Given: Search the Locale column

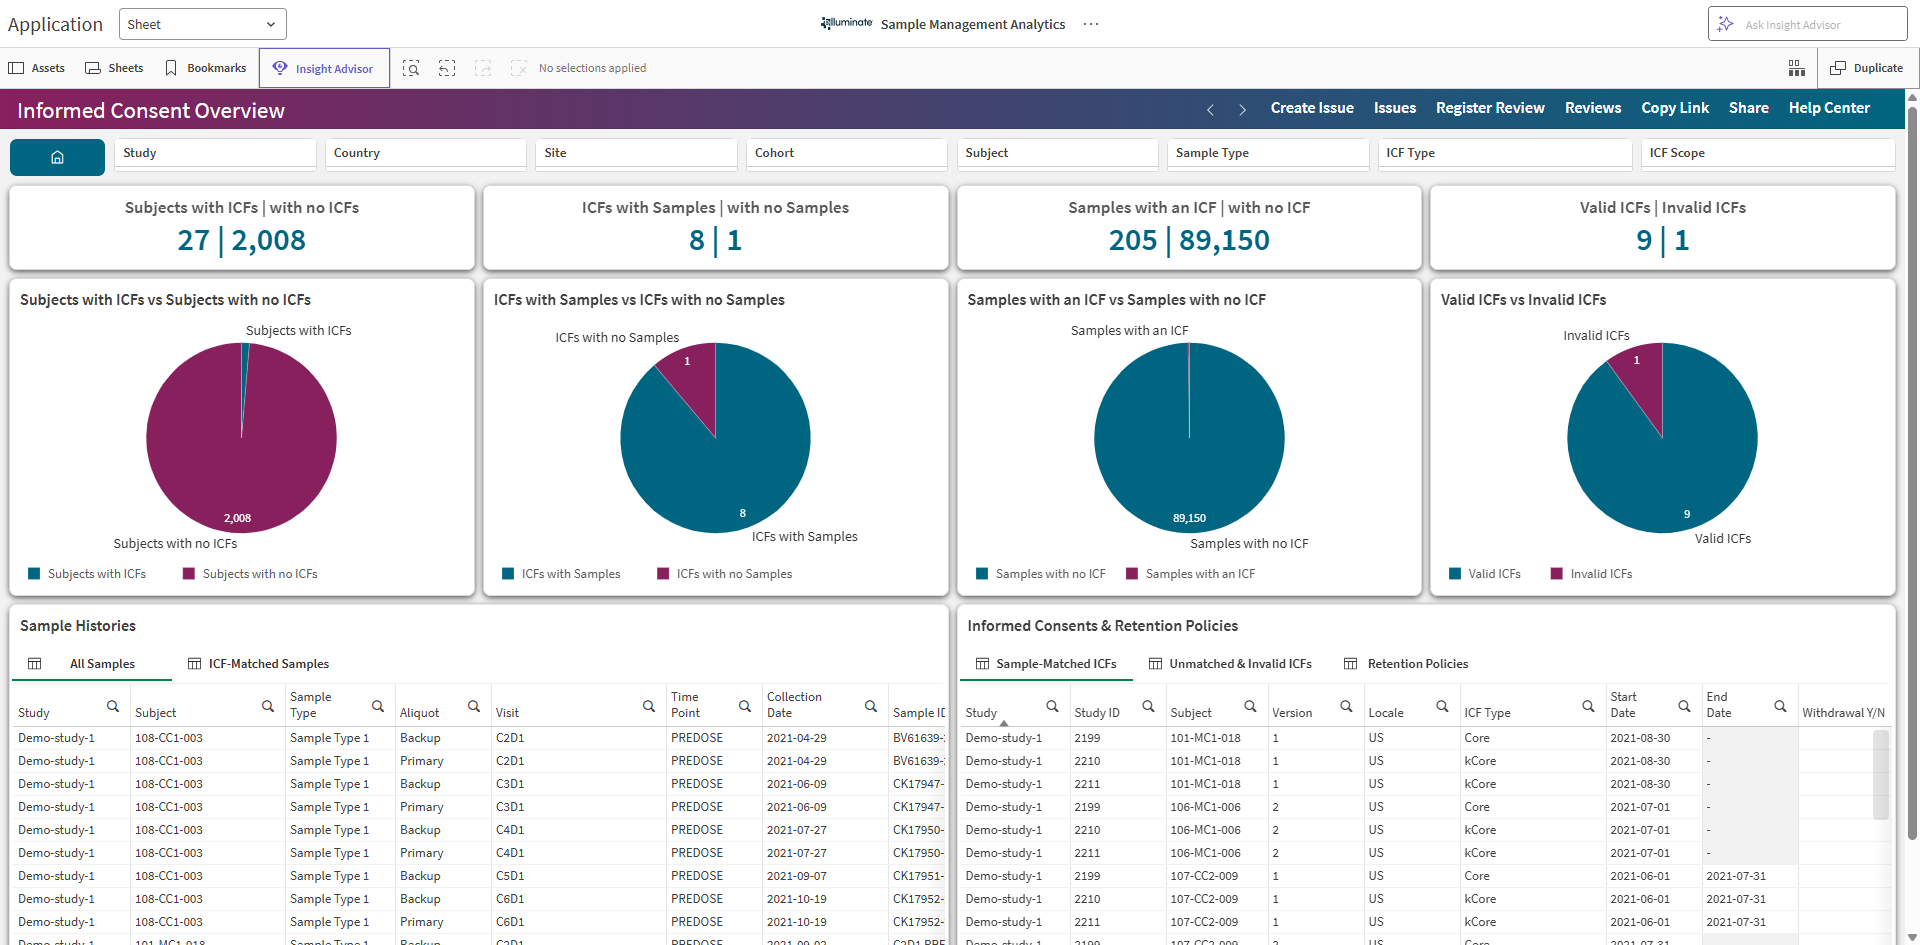Looking at the screenshot, I should coord(1442,706).
